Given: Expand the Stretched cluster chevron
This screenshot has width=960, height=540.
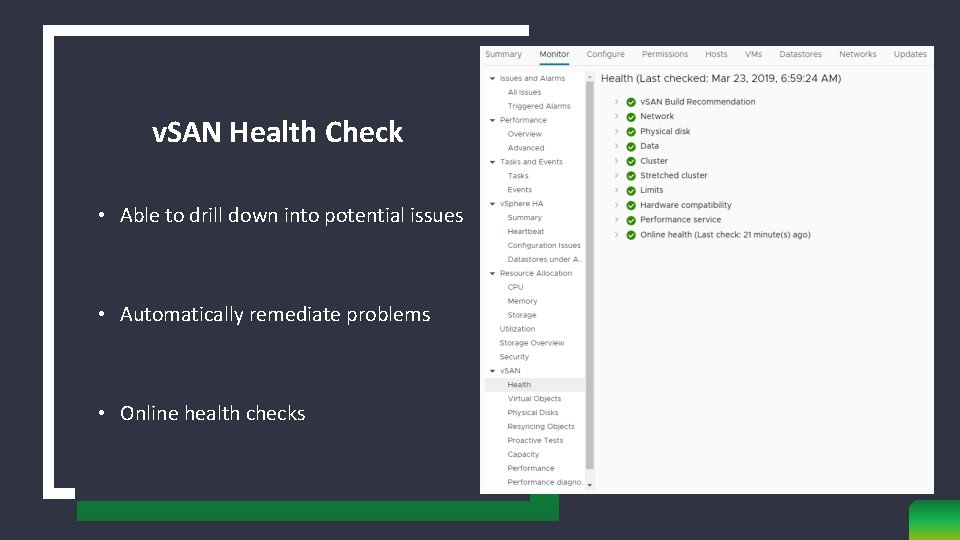Looking at the screenshot, I should (617, 175).
